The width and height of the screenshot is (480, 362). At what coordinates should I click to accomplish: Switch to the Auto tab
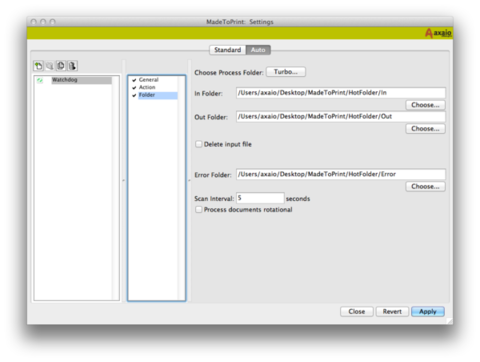[x=258, y=50]
